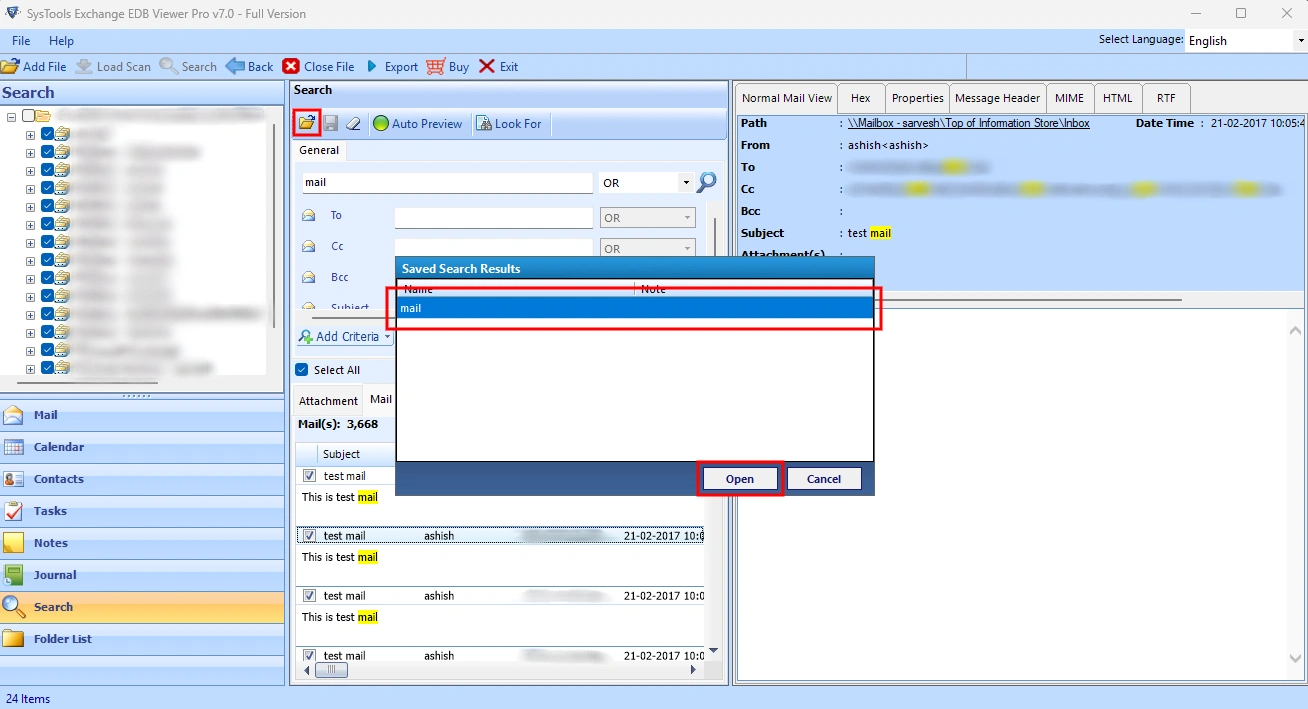Click the Cancel button in dialog
This screenshot has width=1308, height=709.
pos(824,479)
